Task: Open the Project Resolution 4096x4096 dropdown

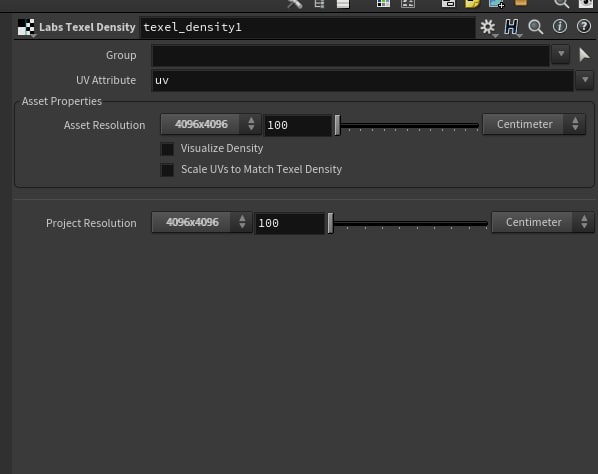Action: tap(202, 222)
